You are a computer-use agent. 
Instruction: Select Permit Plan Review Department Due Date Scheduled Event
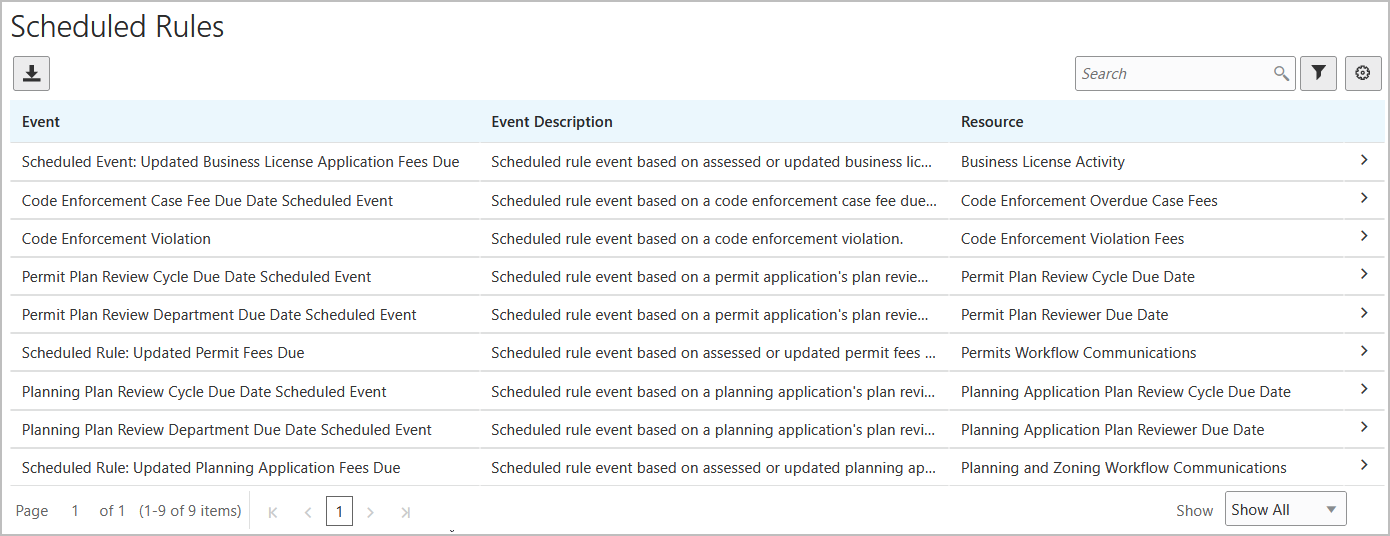click(x=219, y=315)
